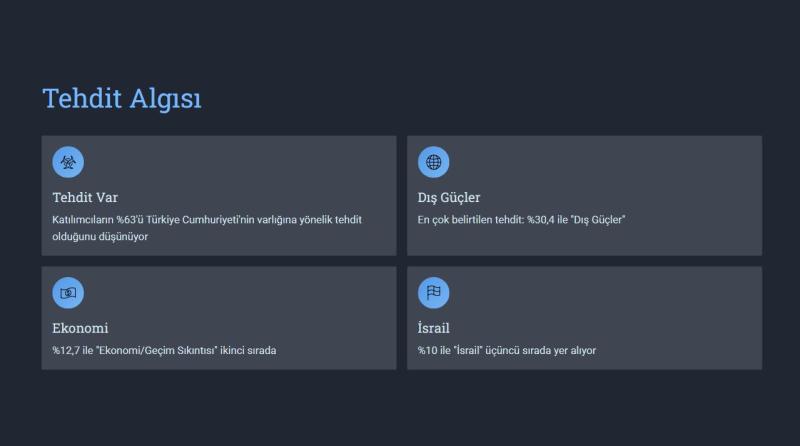Click the globe icon above Dış Güçler
The height and width of the screenshot is (446, 800).
pyautogui.click(x=433, y=162)
